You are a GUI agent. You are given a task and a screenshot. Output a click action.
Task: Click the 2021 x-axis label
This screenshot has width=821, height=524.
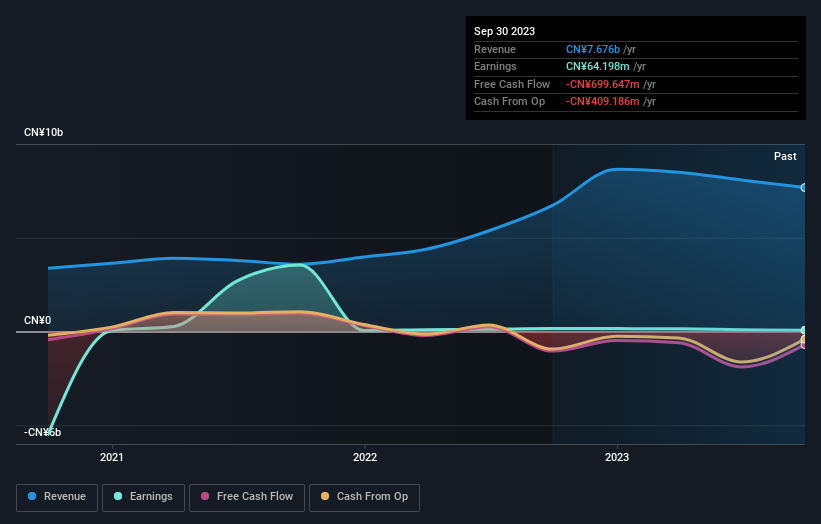[112, 458]
